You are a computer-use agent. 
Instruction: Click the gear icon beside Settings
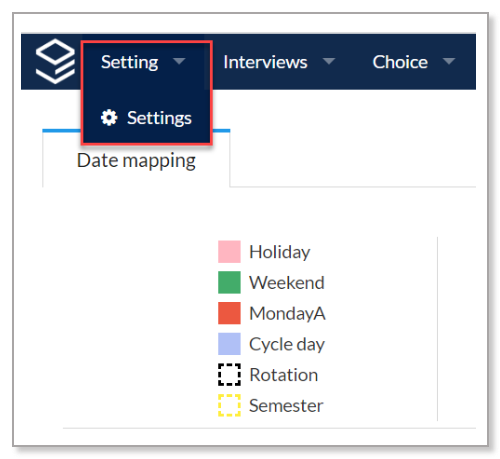point(109,118)
